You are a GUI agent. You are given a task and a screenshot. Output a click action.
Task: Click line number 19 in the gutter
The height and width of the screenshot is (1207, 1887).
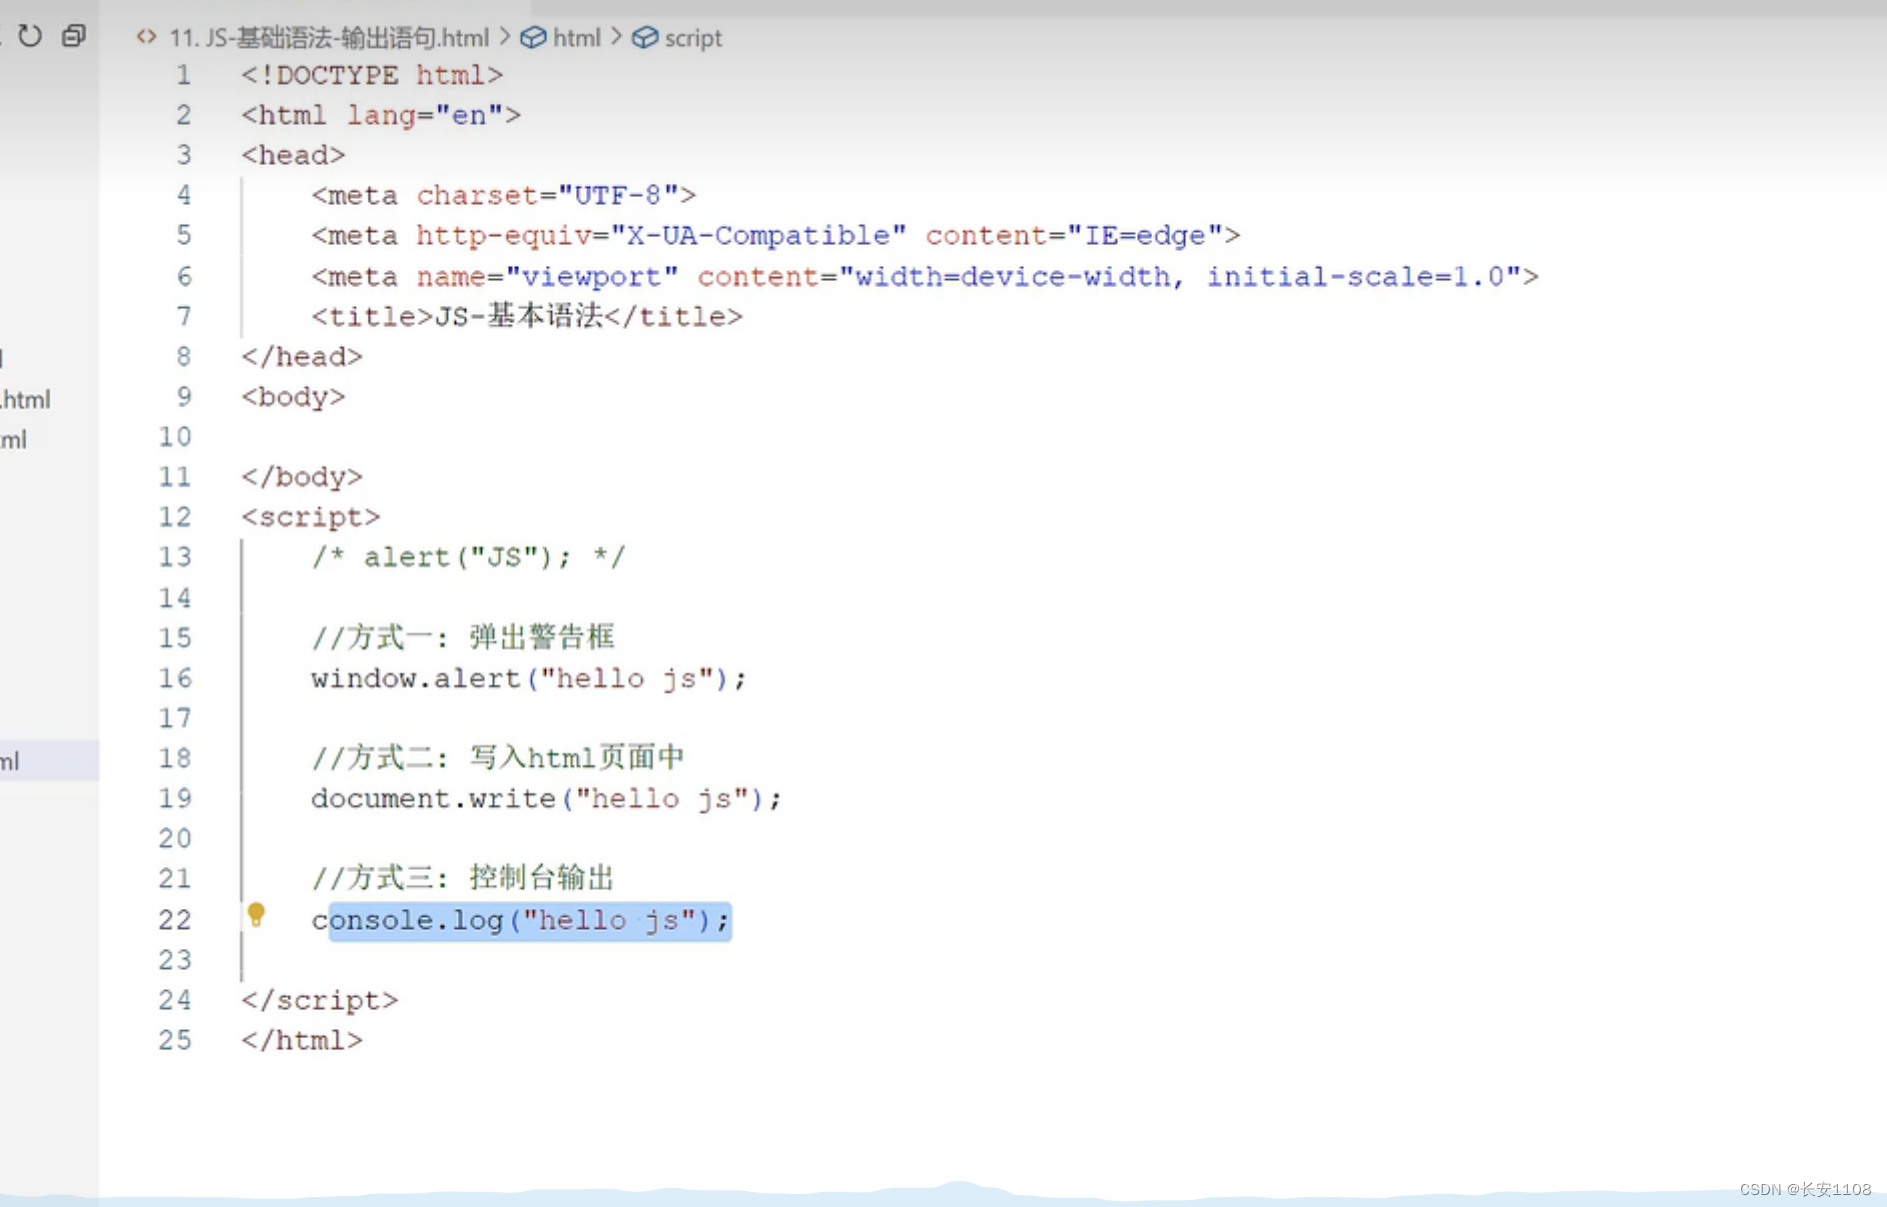tap(175, 798)
